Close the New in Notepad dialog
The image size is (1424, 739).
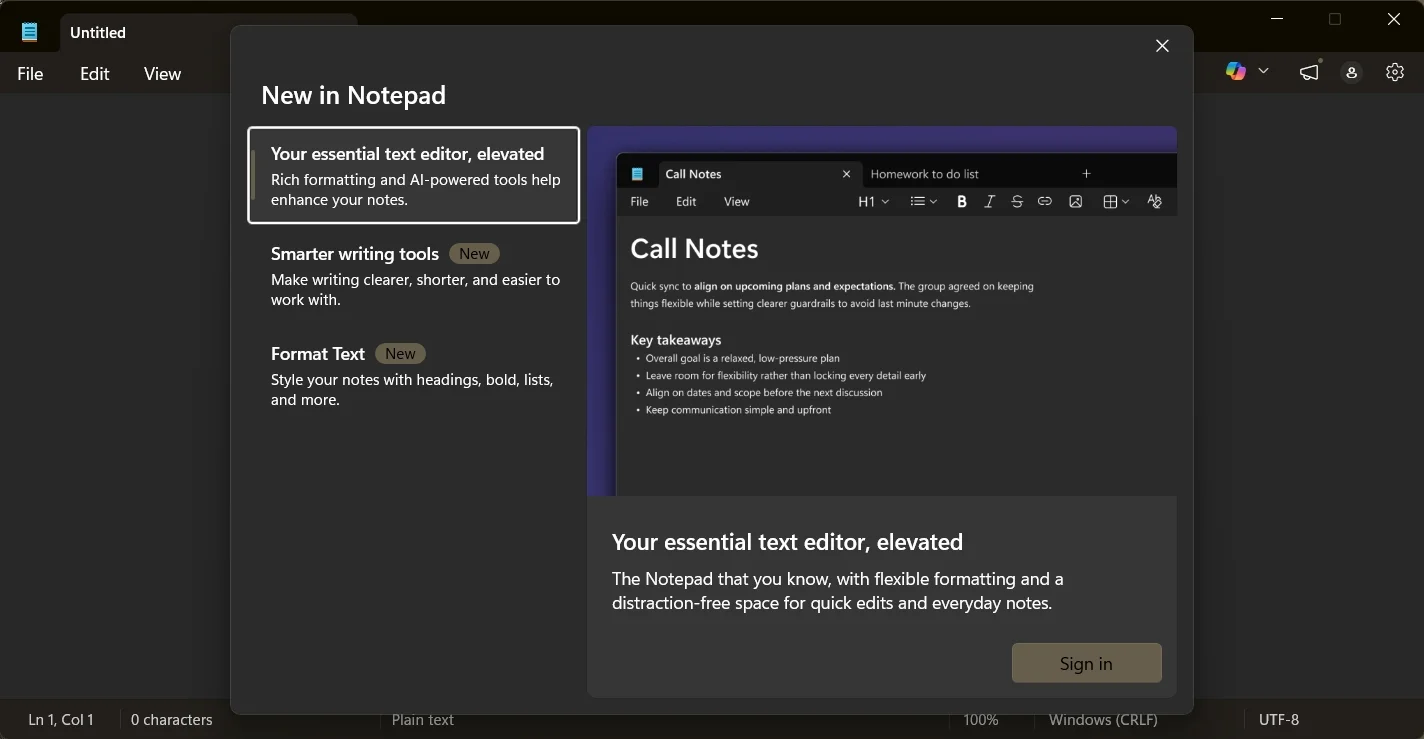[x=1162, y=46]
